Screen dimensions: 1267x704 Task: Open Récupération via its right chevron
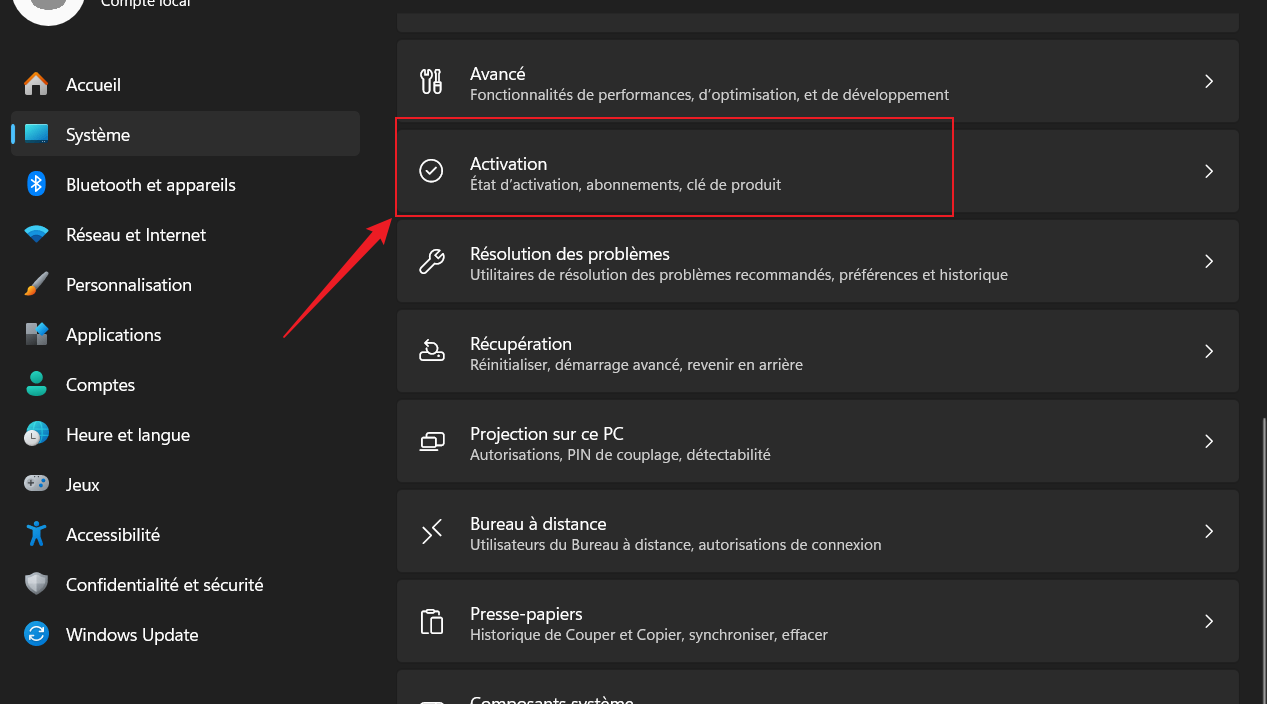[x=1209, y=351]
